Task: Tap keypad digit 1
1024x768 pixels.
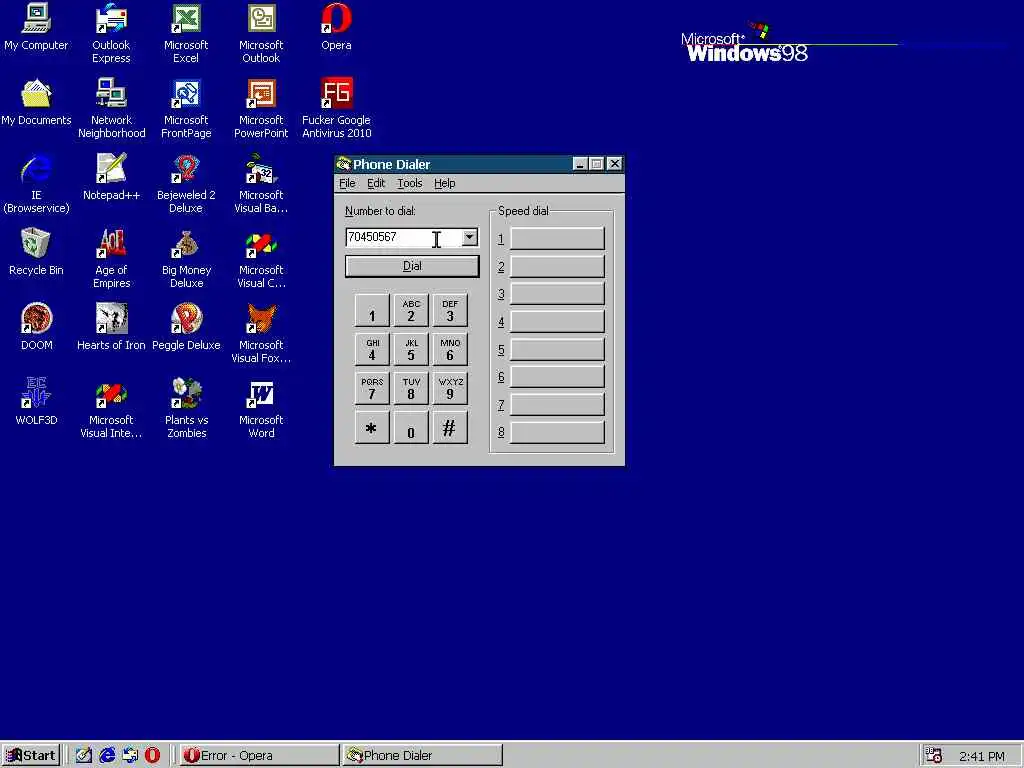Action: pyautogui.click(x=372, y=310)
